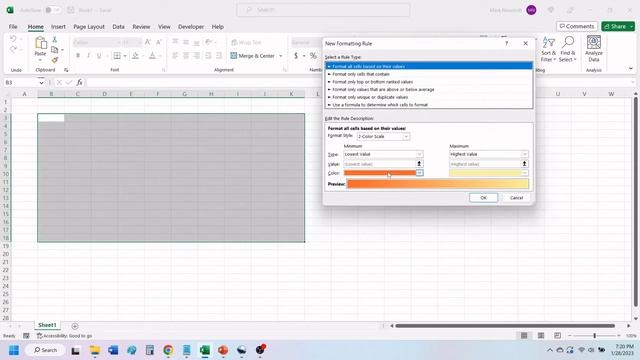The width and height of the screenshot is (640, 360).
Task: Open the Merge & Center dropdown arrow
Action: [281, 56]
